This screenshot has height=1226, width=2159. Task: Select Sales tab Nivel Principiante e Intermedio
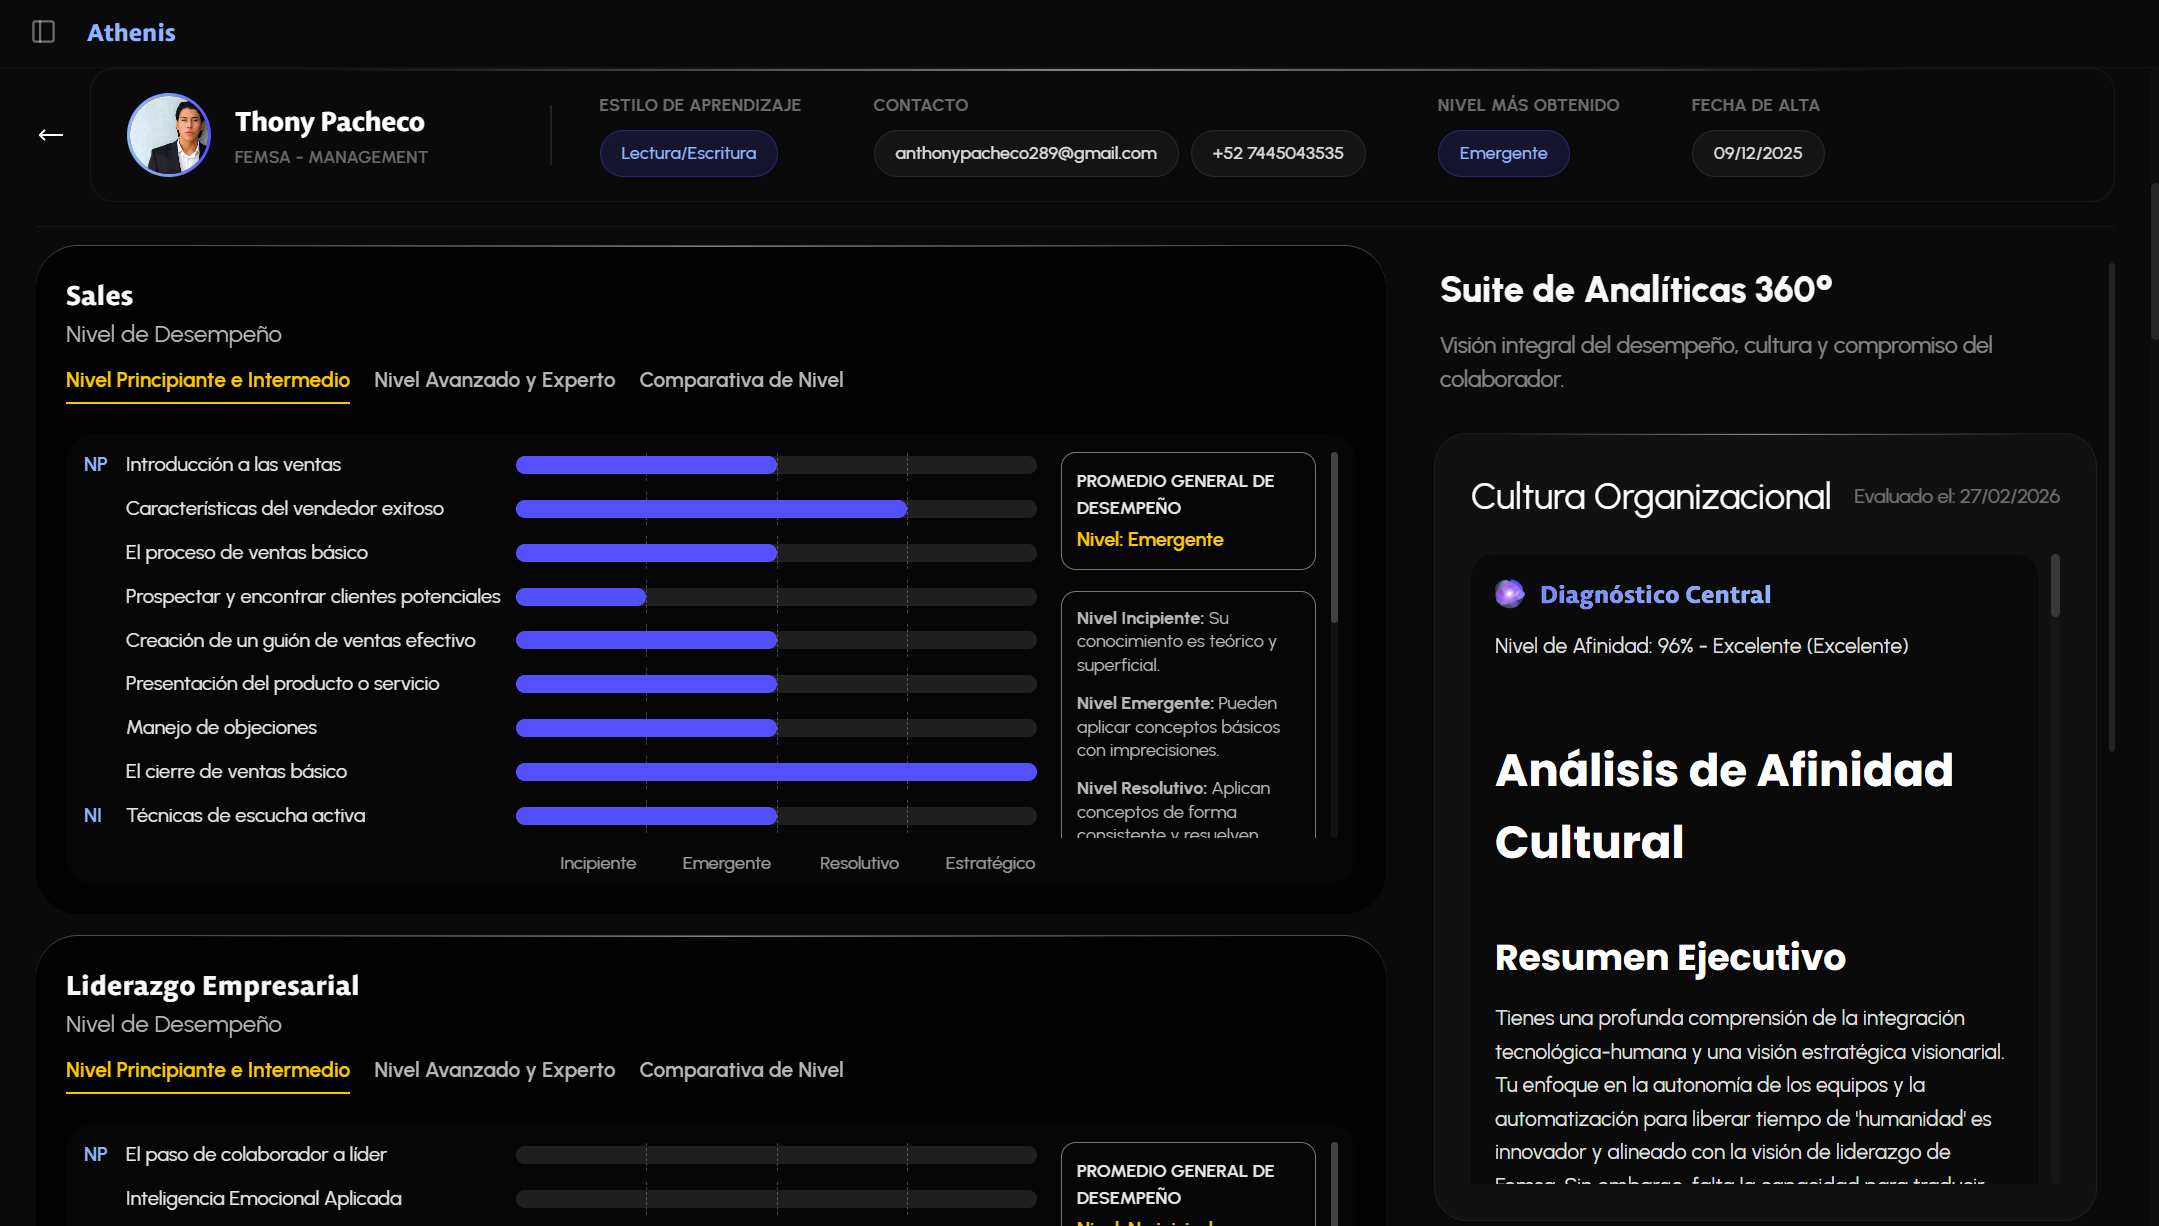tap(208, 380)
